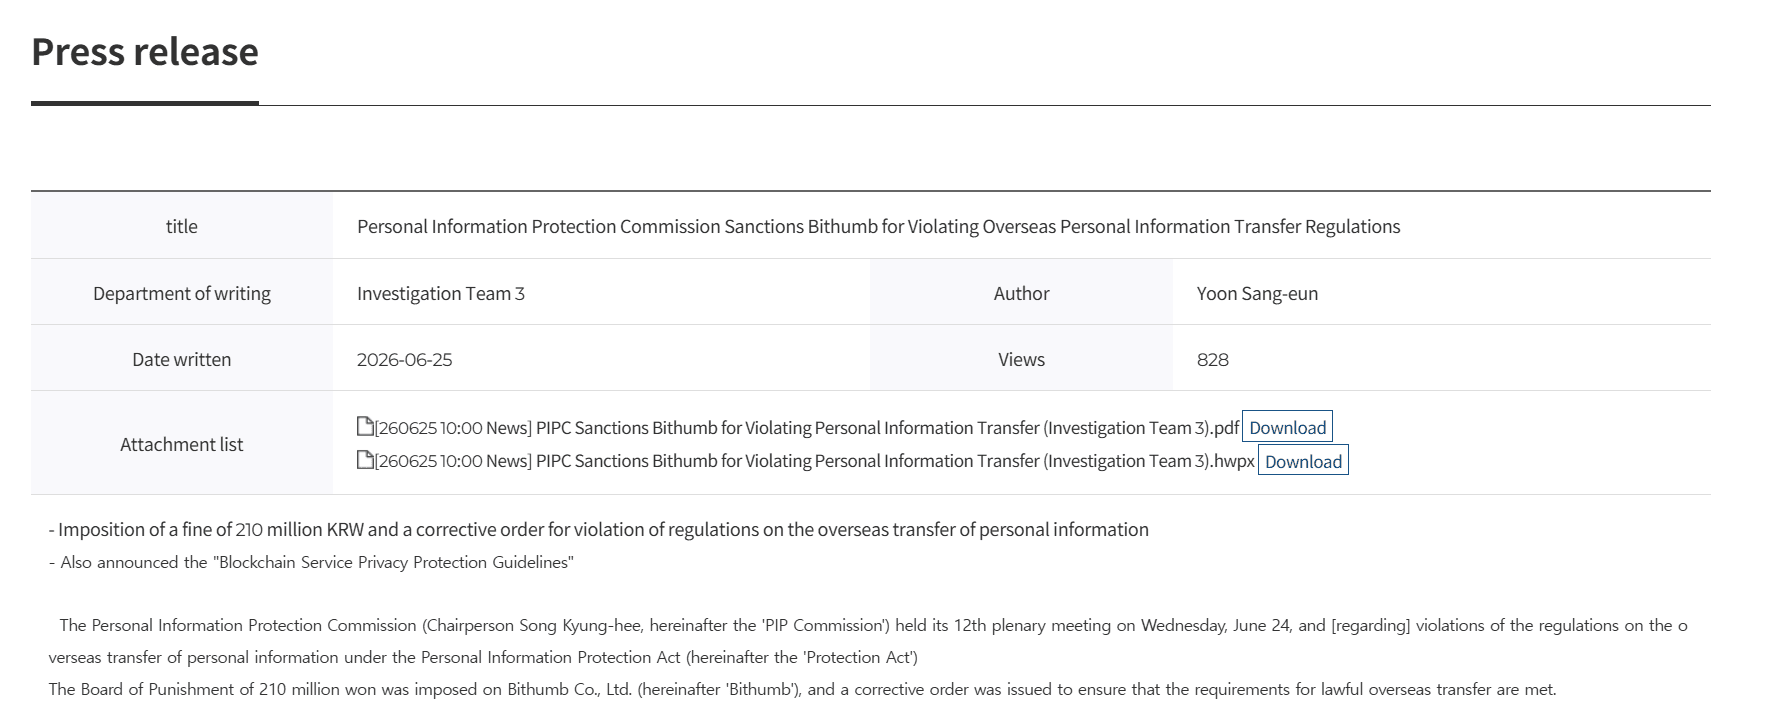This screenshot has width=1782, height=726.
Task: Click the Press release page heading
Action: (x=145, y=51)
